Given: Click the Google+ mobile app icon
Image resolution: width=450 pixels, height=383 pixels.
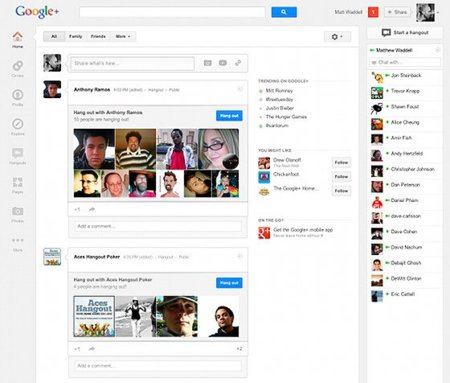Looking at the screenshot, I should (x=264, y=233).
